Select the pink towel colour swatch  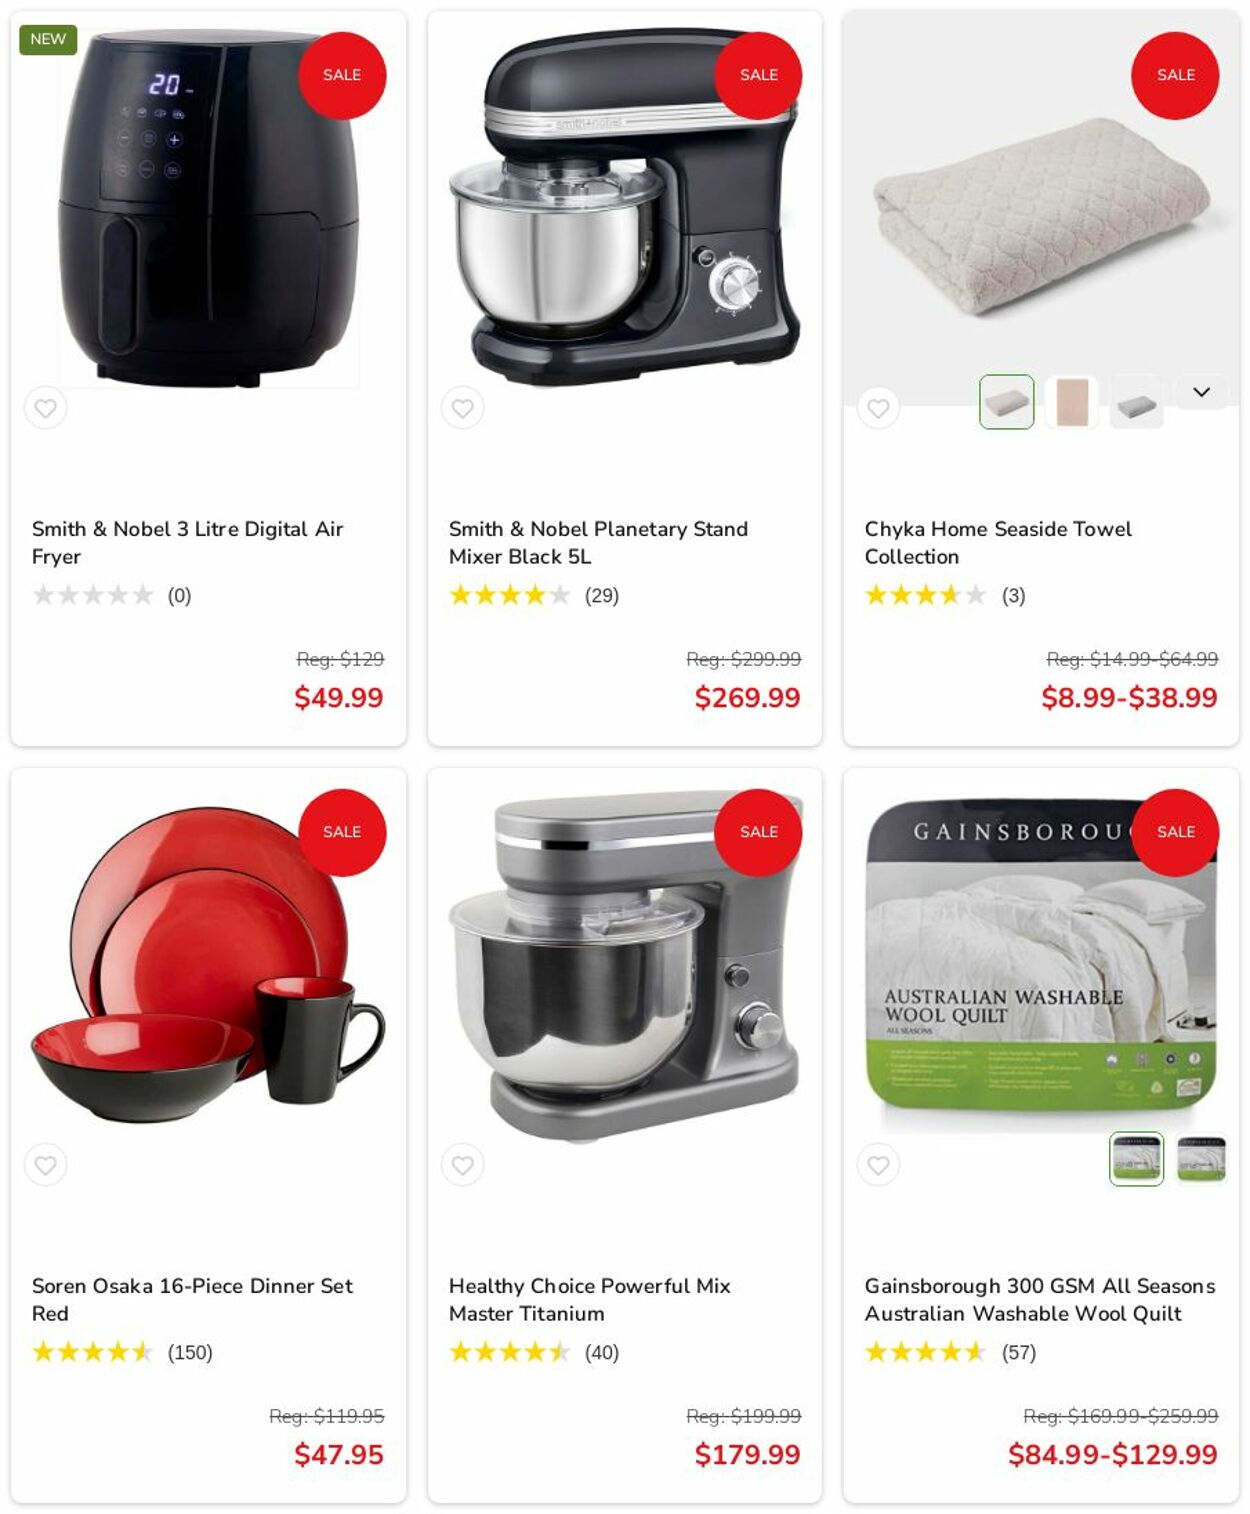1072,402
